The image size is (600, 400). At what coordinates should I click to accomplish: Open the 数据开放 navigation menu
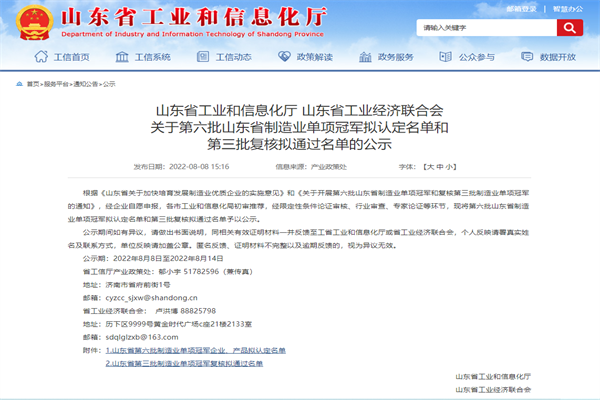tap(559, 57)
